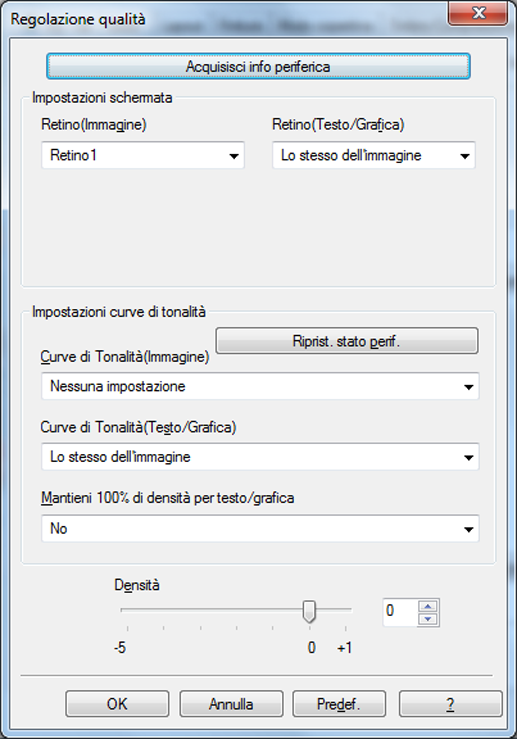517x739 pixels.
Task: Close the Regolazione qualità dialog
Action: point(478,13)
